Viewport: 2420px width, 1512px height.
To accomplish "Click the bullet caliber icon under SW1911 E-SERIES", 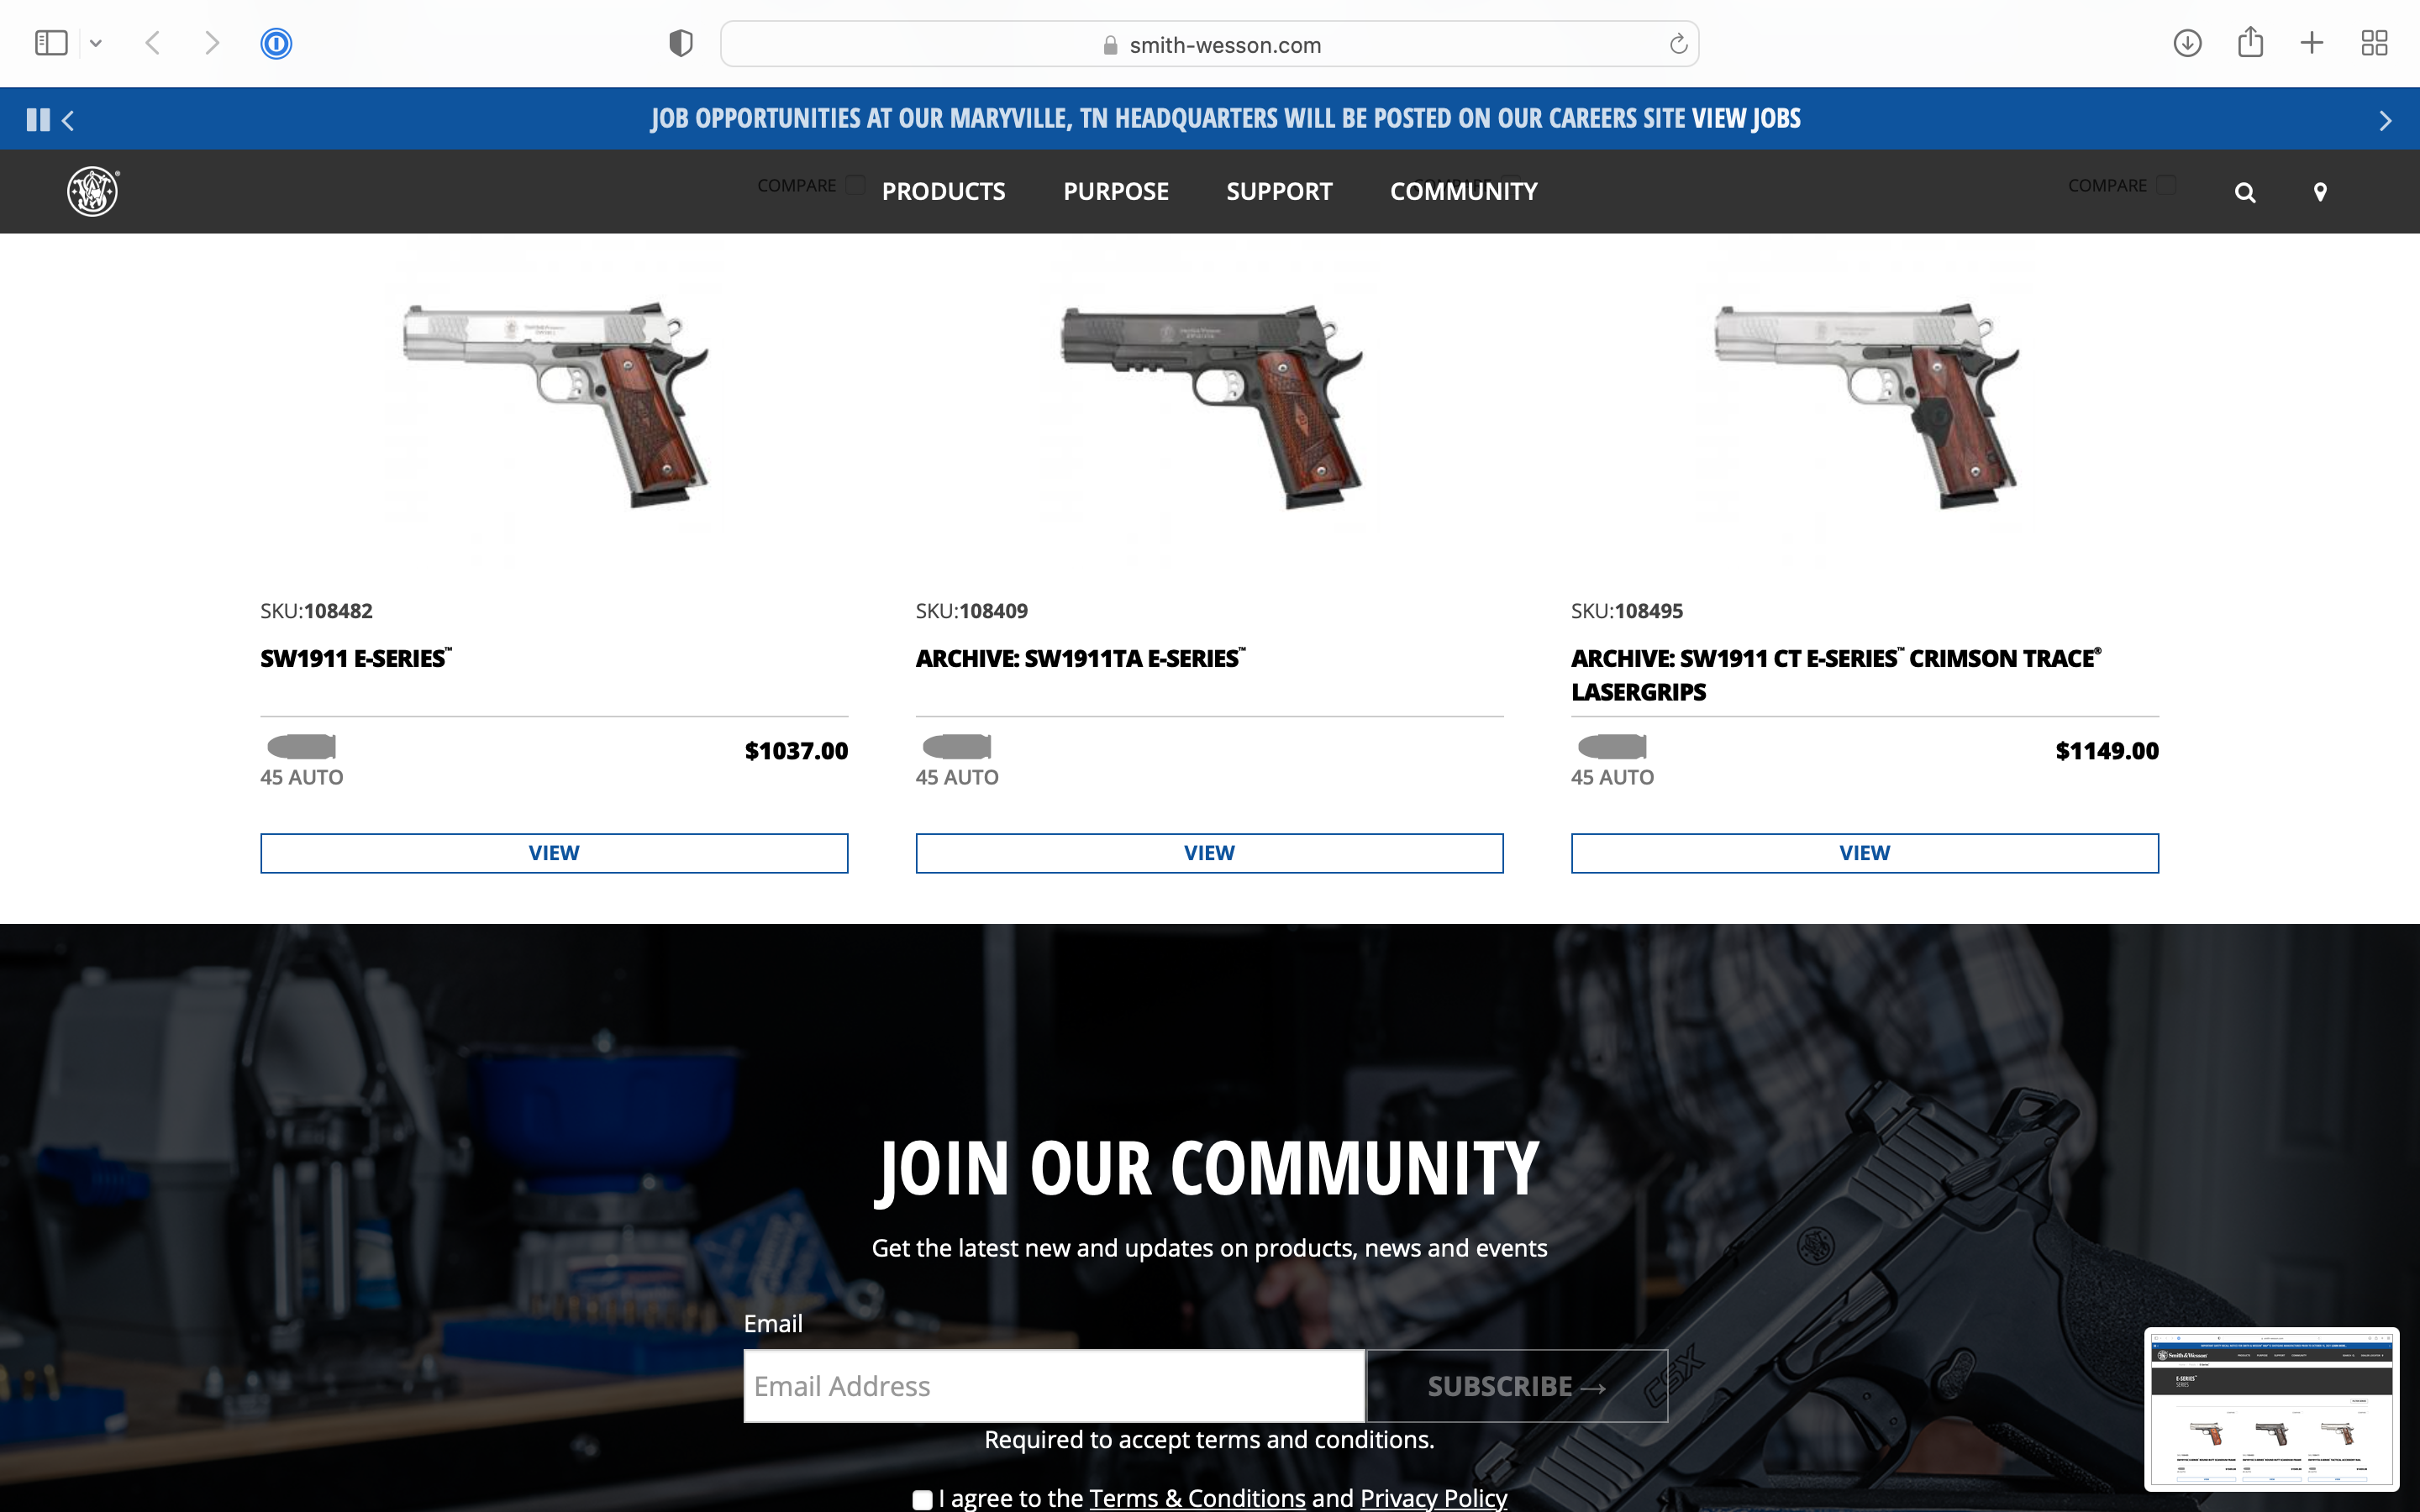I will (301, 746).
